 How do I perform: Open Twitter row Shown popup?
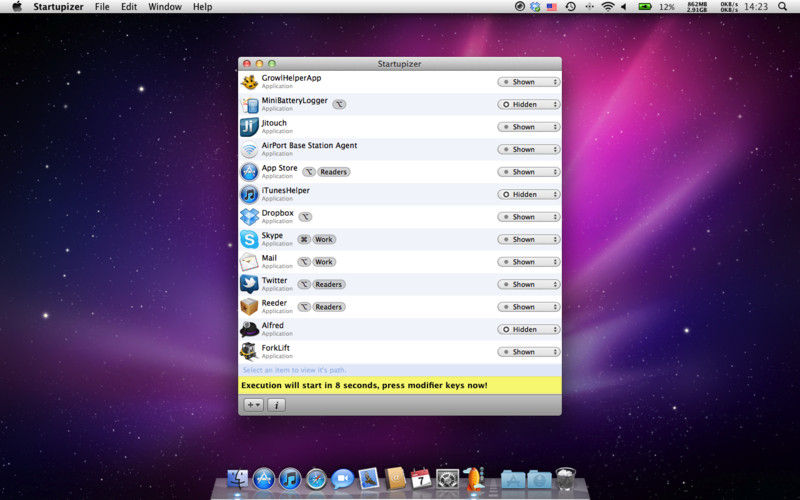point(529,284)
